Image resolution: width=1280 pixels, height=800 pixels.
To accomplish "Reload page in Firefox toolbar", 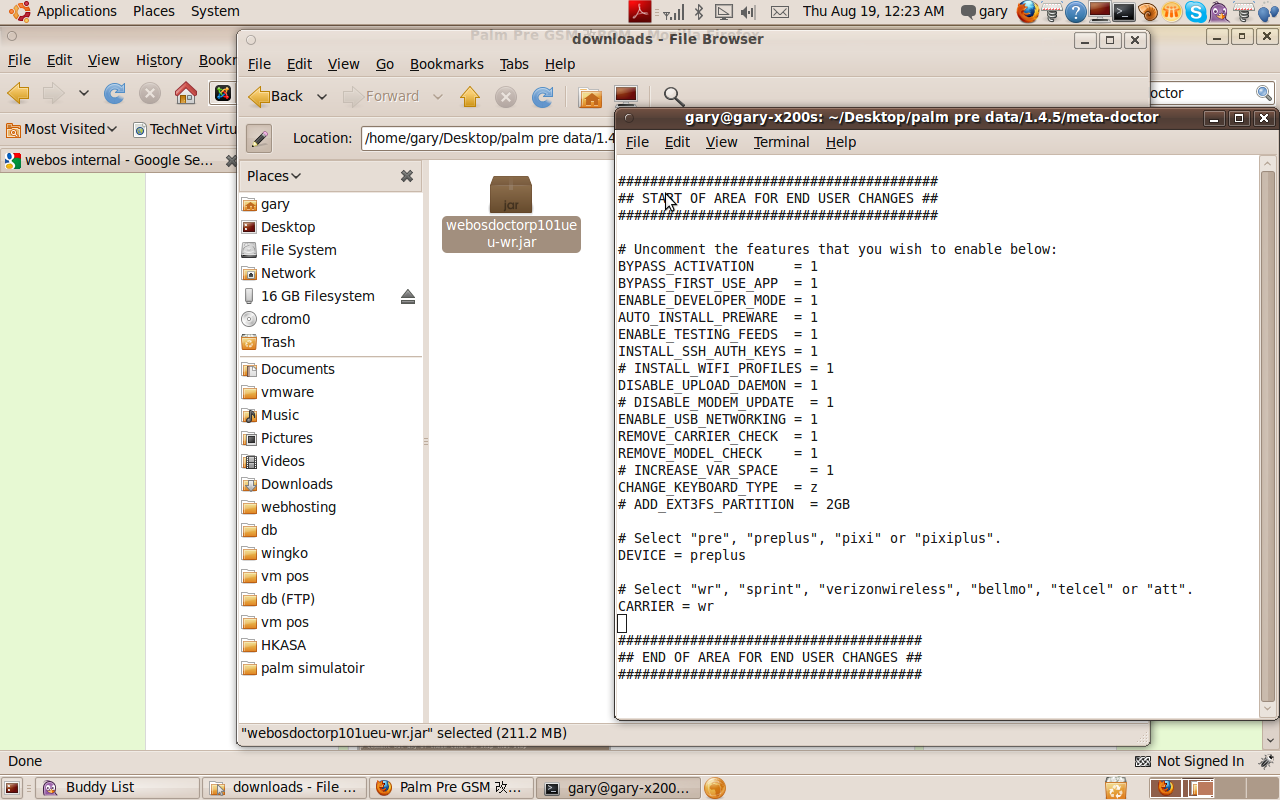I will click(115, 93).
